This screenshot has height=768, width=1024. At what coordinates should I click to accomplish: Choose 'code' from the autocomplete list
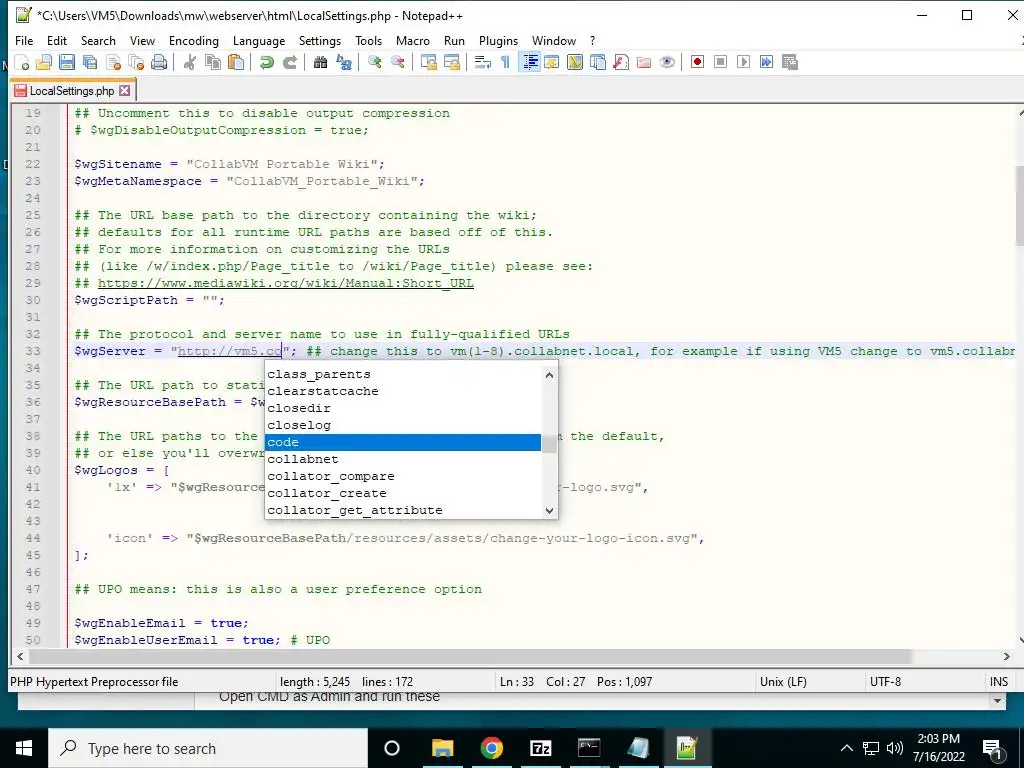(403, 442)
